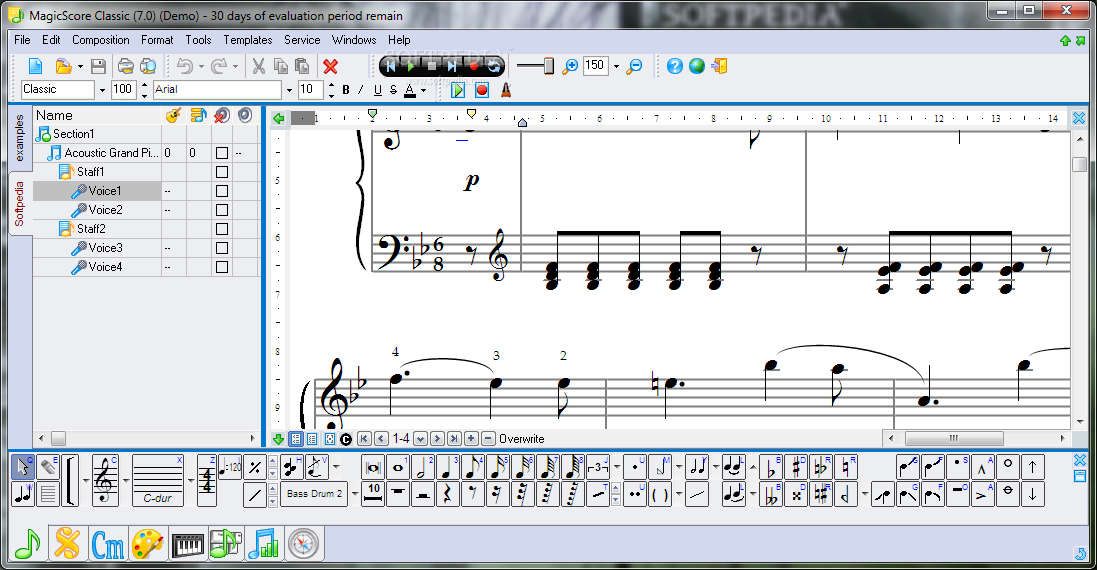This screenshot has width=1097, height=570.
Task: Expand the clef selection dropdown arrow
Action: 125,480
